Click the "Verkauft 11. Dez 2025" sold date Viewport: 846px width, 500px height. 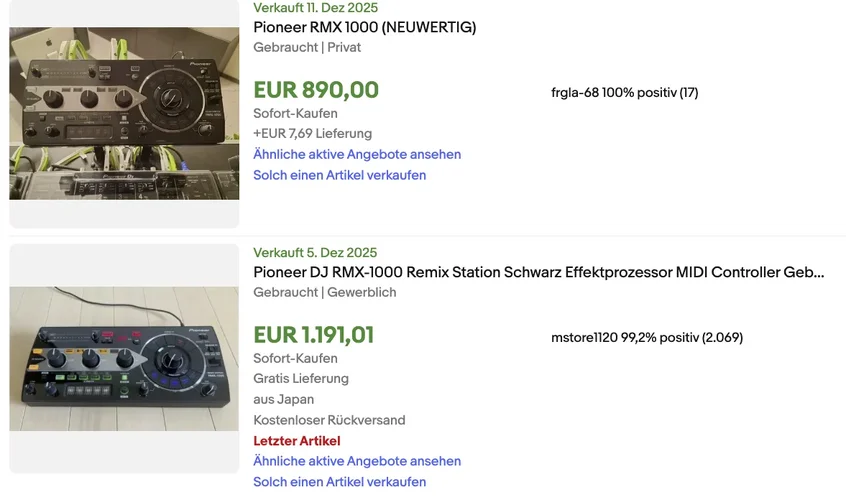point(315,7)
